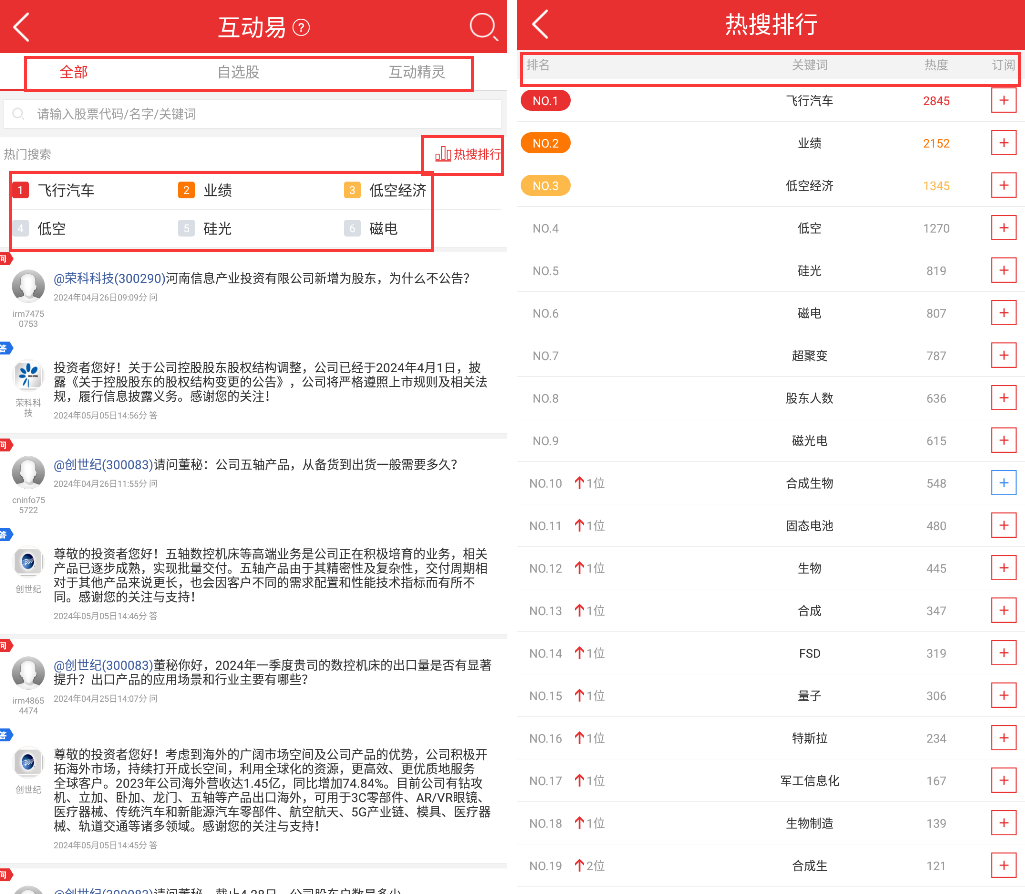Open the help icon beside 互动易 title
1025x894 pixels.
click(x=301, y=27)
